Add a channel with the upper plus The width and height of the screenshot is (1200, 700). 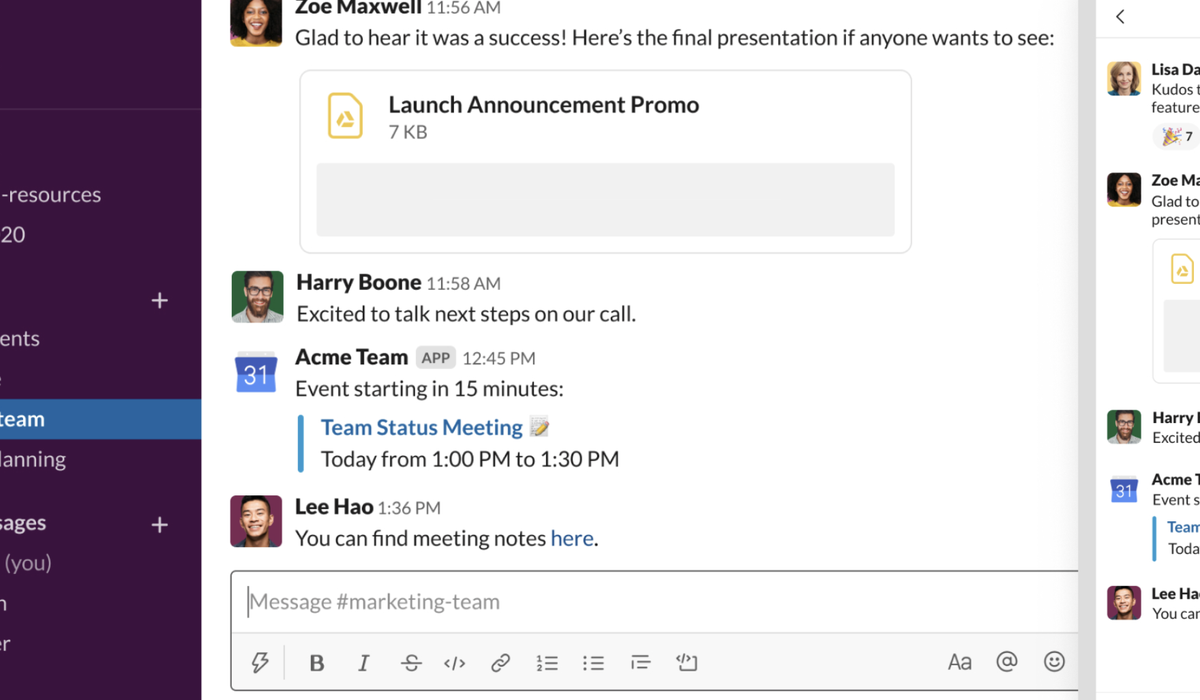pyautogui.click(x=159, y=300)
